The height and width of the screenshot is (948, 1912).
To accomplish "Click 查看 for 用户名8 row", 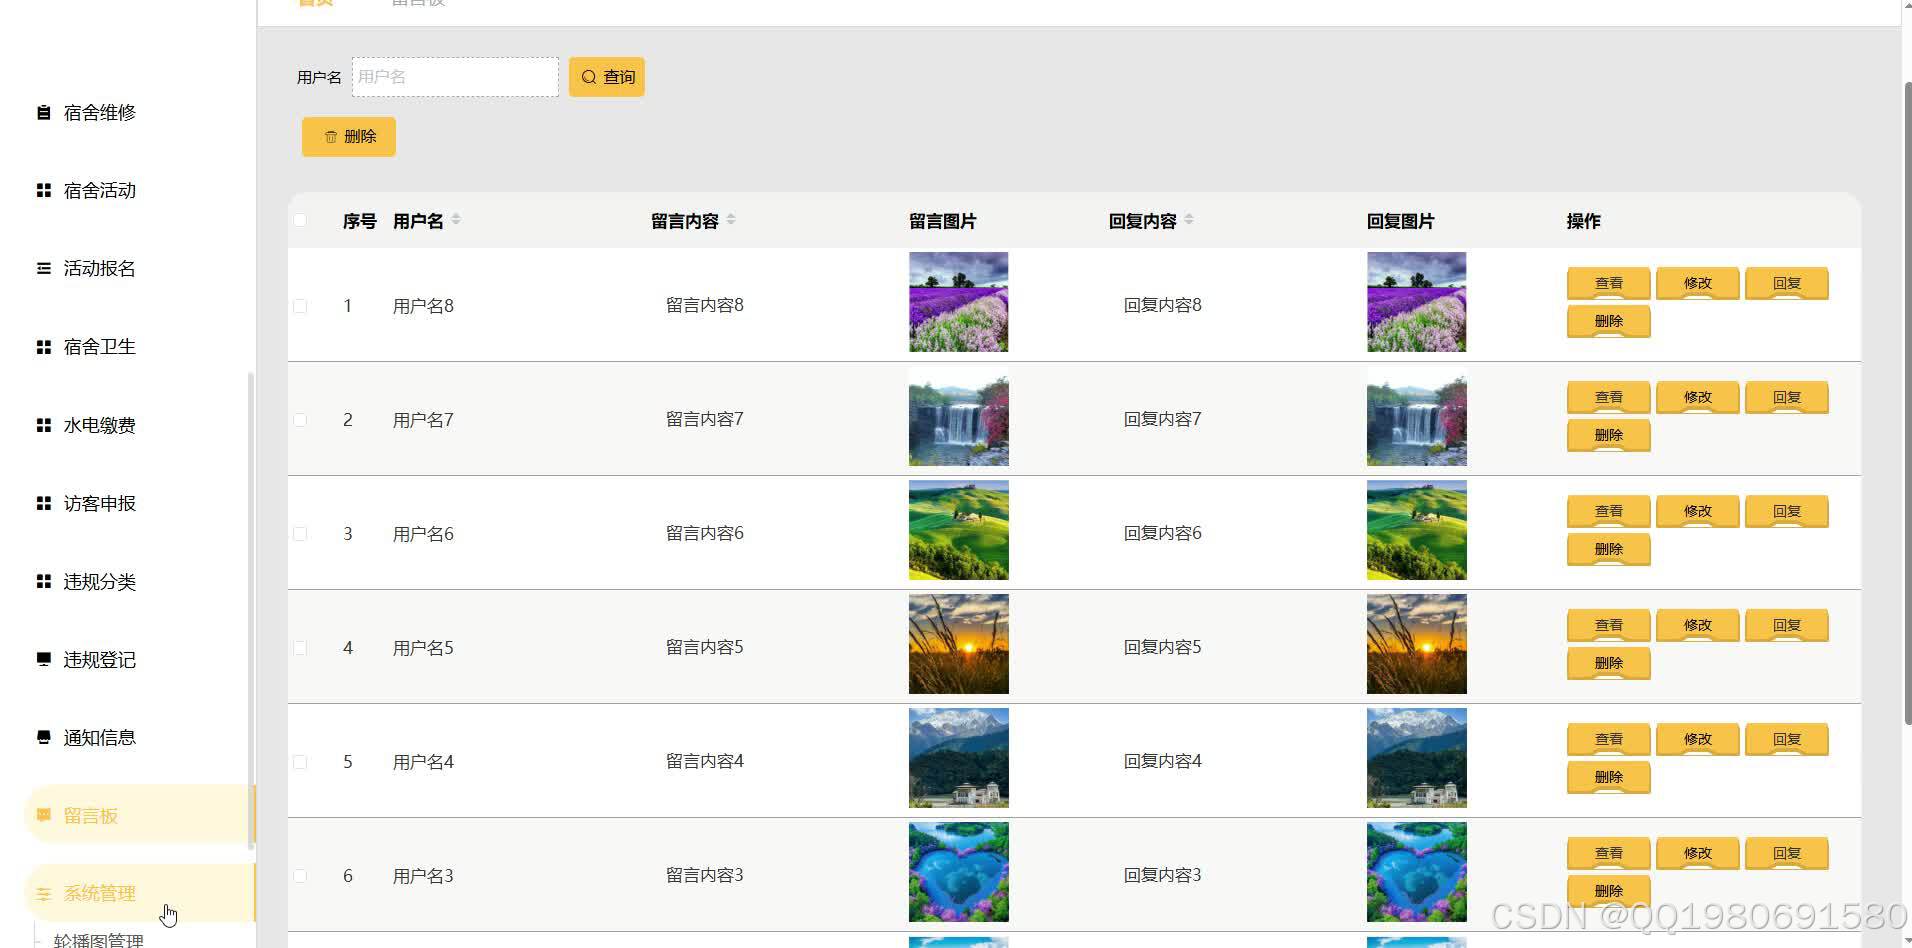I will [x=1608, y=283].
